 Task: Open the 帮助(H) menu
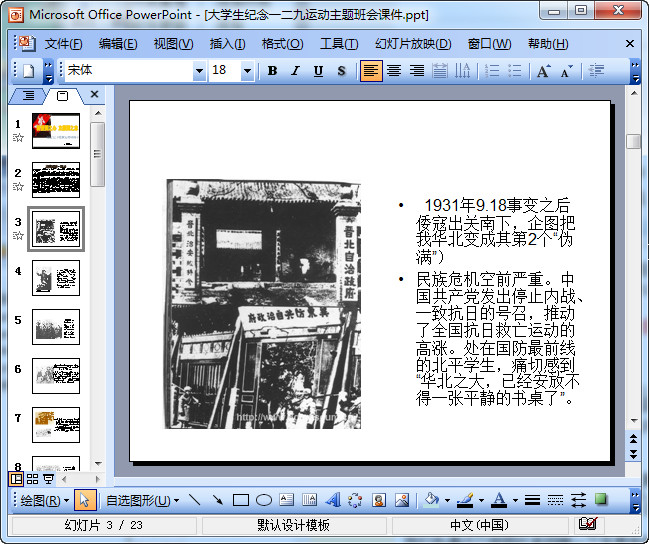548,43
